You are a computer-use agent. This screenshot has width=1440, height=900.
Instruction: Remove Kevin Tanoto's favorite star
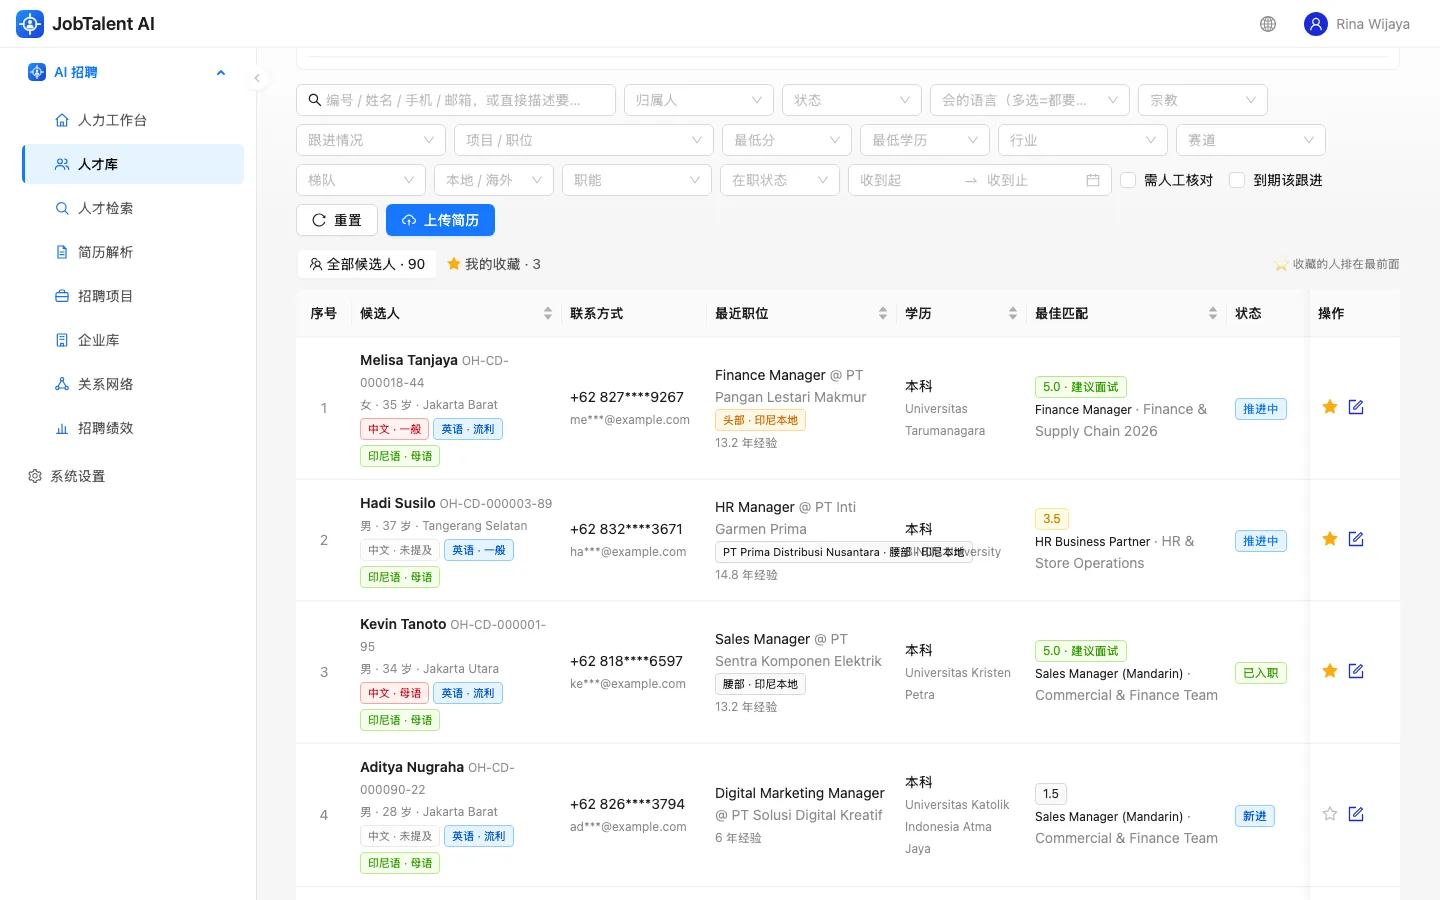click(1330, 671)
